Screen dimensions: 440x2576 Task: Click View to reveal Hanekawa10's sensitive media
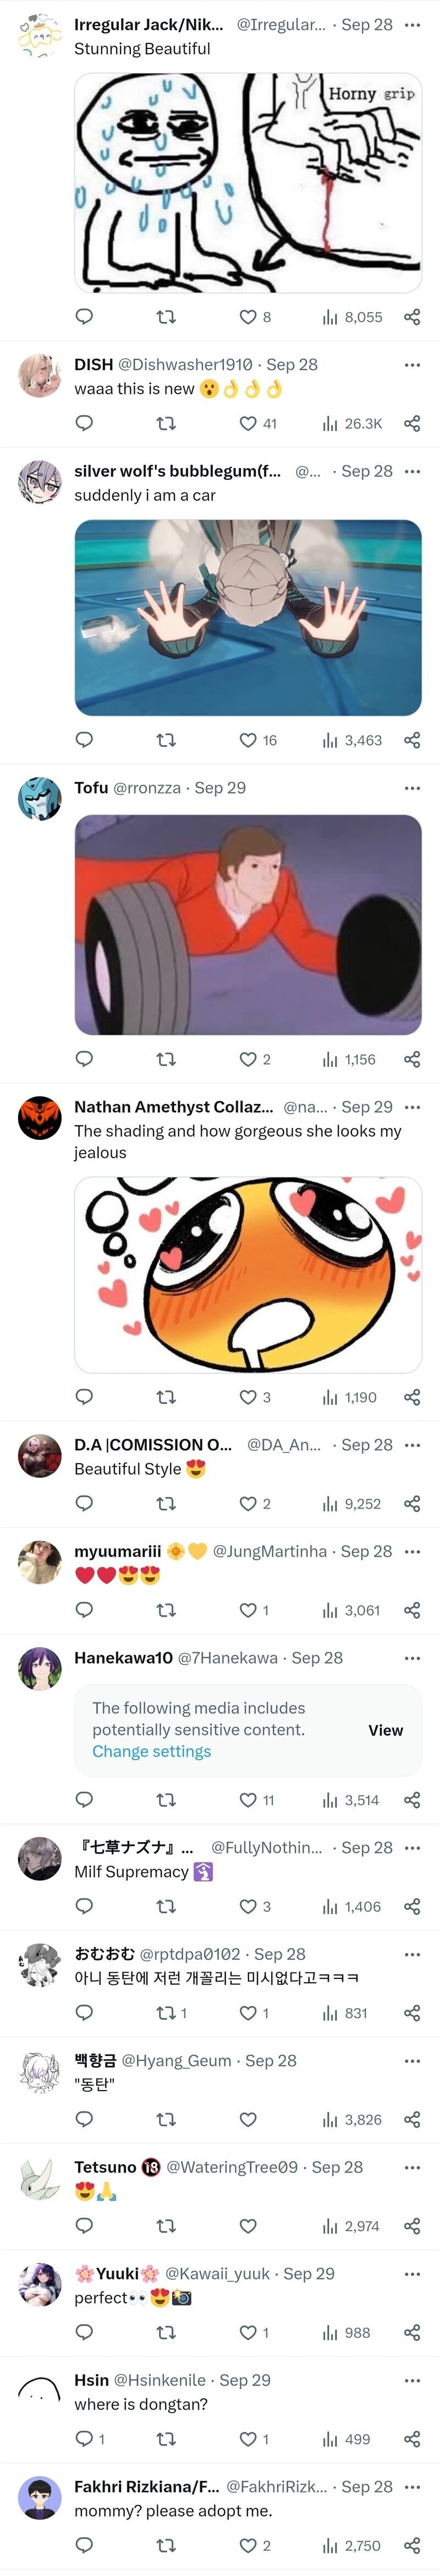[x=385, y=1730]
